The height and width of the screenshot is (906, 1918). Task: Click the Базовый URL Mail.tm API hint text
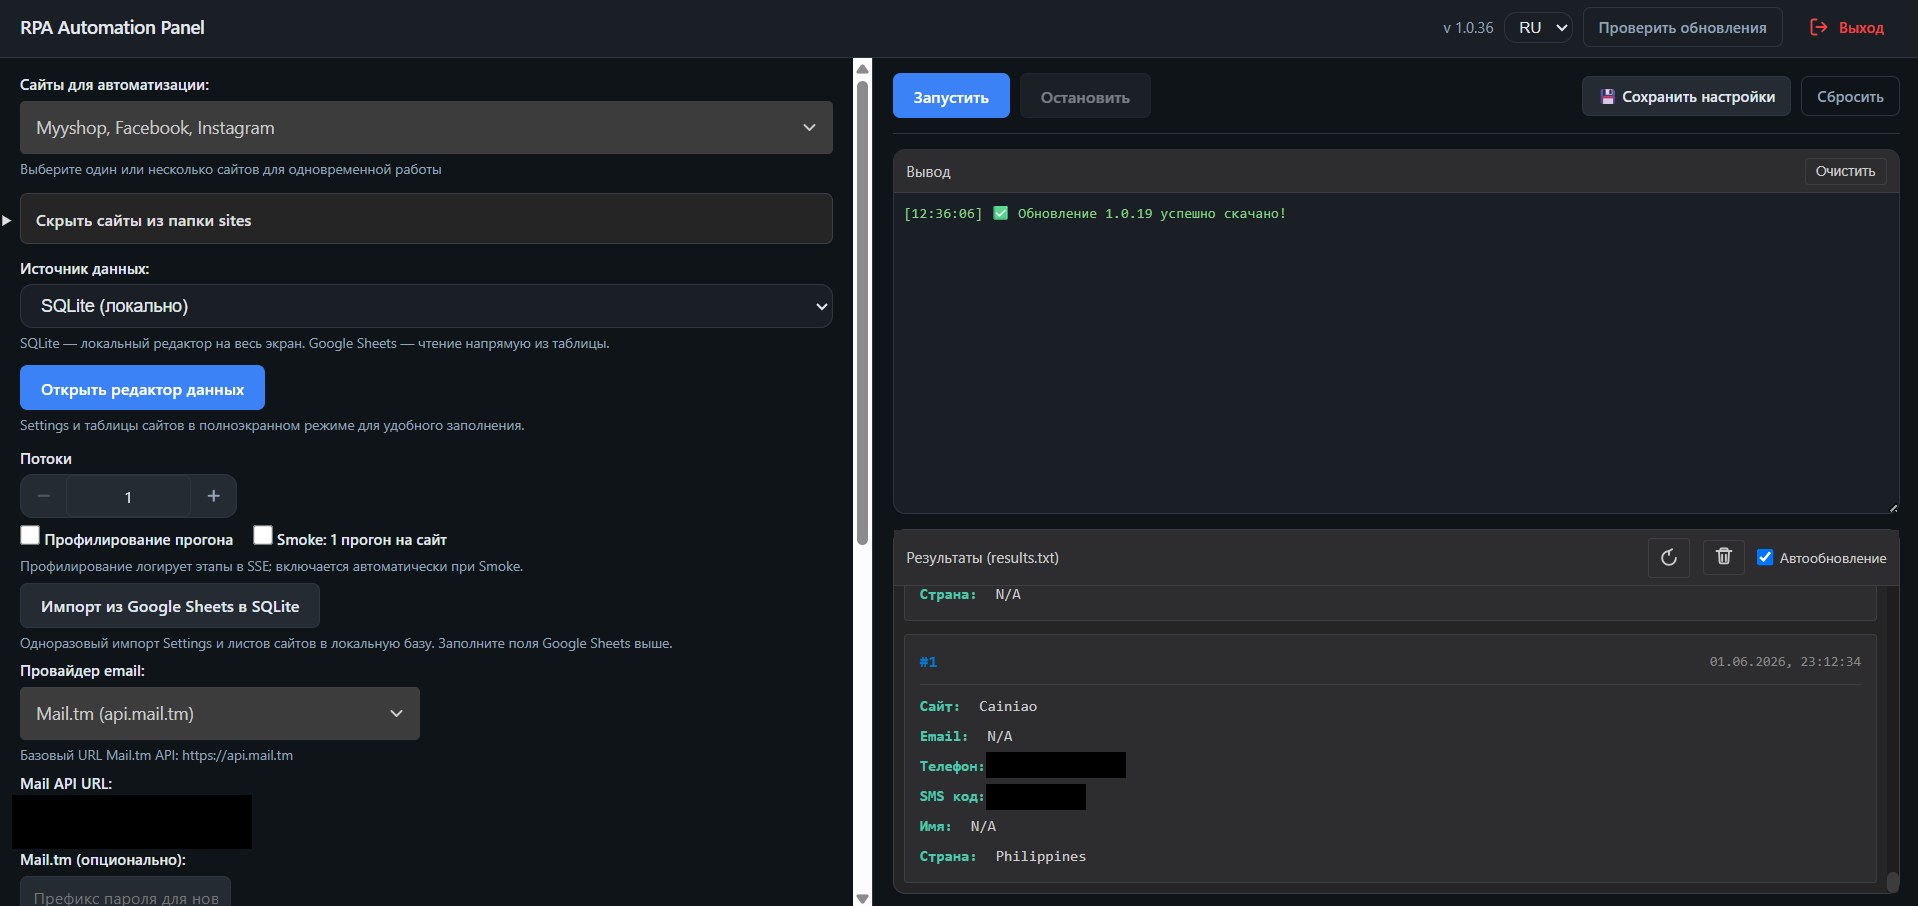[x=157, y=755]
